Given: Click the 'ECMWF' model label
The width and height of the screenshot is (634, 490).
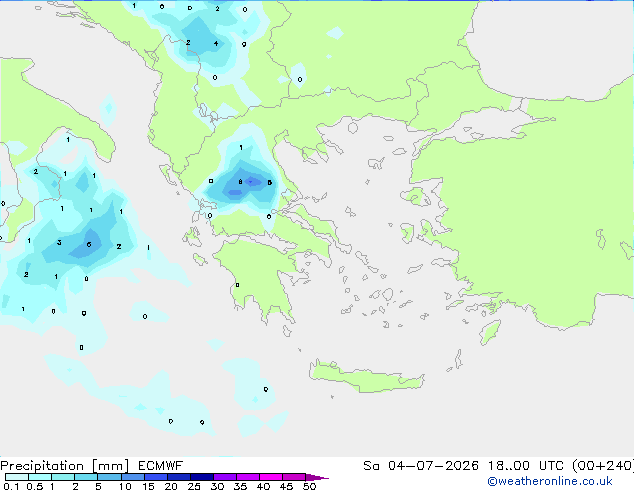Looking at the screenshot, I should point(161,466).
